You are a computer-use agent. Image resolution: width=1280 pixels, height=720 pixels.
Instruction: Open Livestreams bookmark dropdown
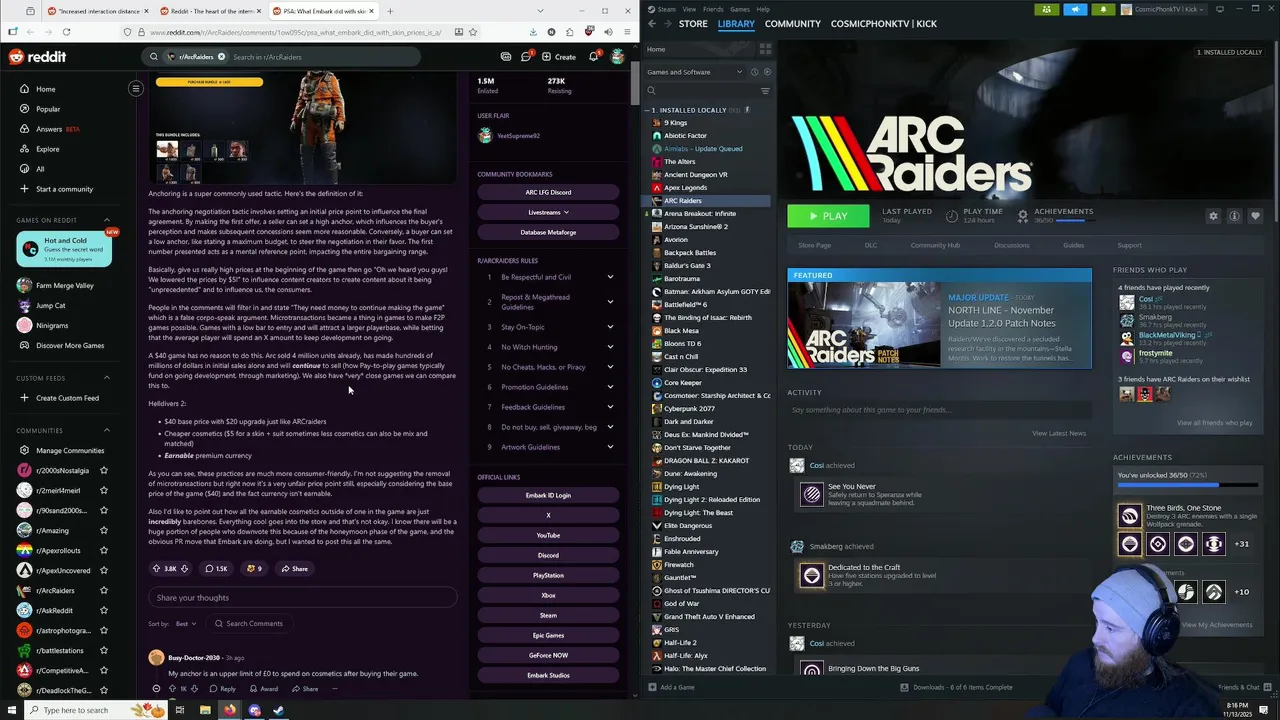548,212
